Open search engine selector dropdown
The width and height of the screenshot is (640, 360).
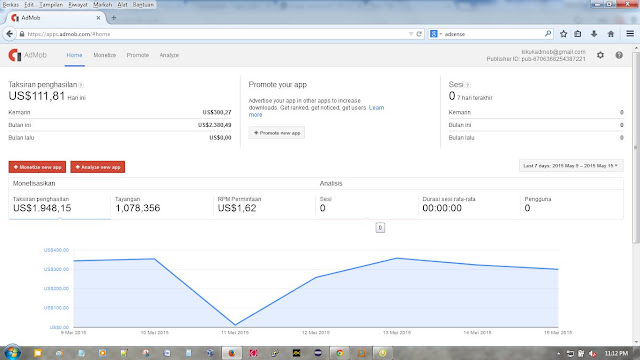click(436, 34)
